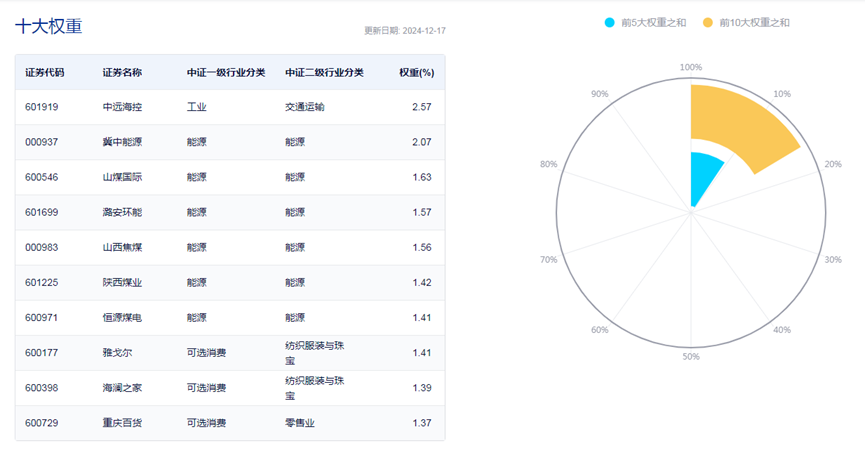Viewport: 865px width, 453px height.
Task: Click the weight value 1.37
Action: (x=421, y=423)
